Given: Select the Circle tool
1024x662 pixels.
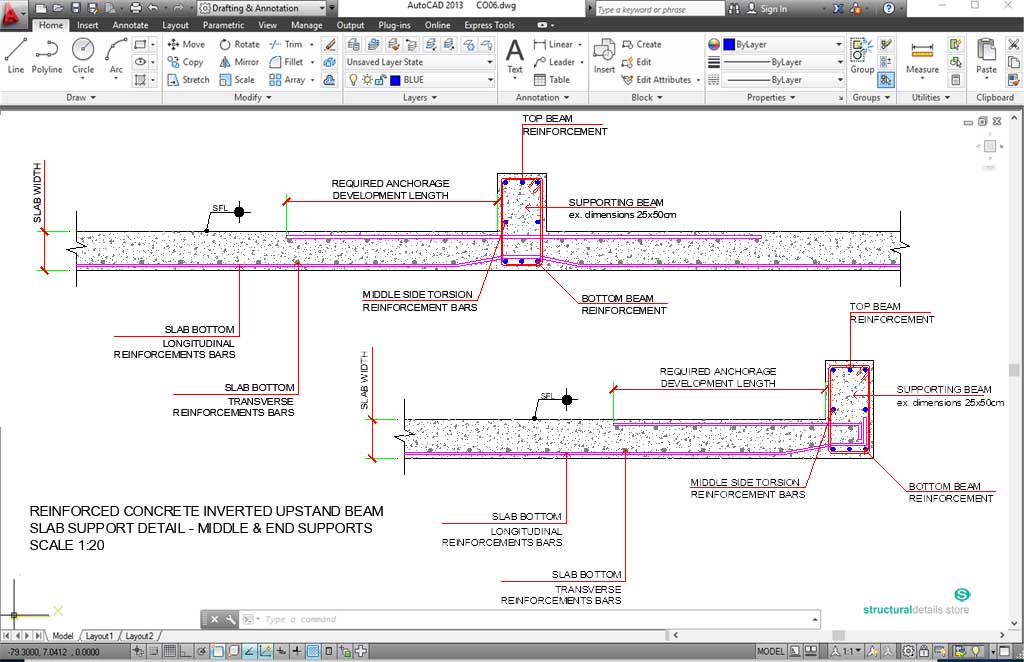Looking at the screenshot, I should pos(83,55).
